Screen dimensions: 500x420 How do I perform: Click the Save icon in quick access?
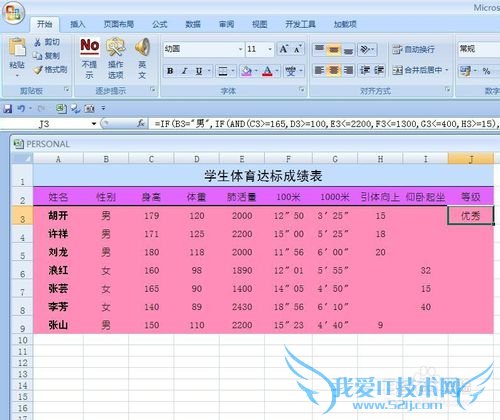tap(7, 108)
